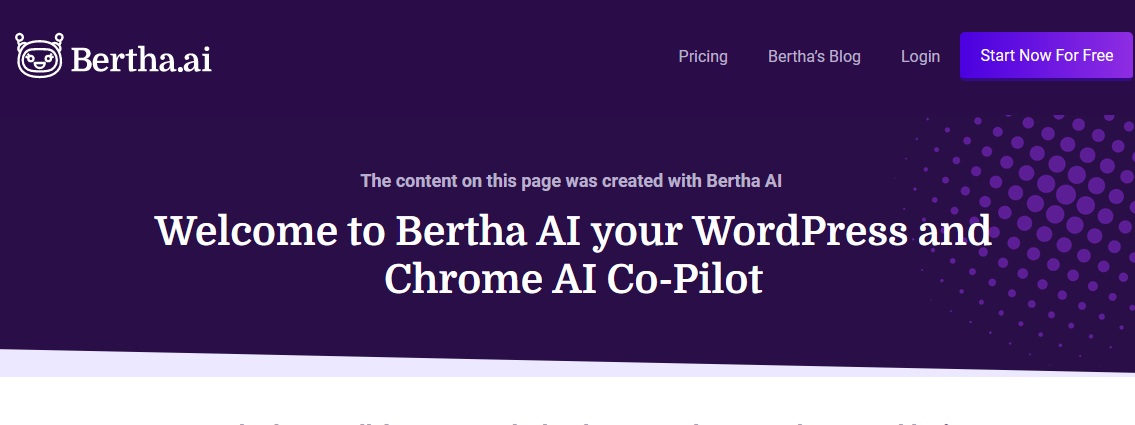Viewport: 1135px width, 425px height.
Task: Open the Pricing page
Action: tap(703, 56)
